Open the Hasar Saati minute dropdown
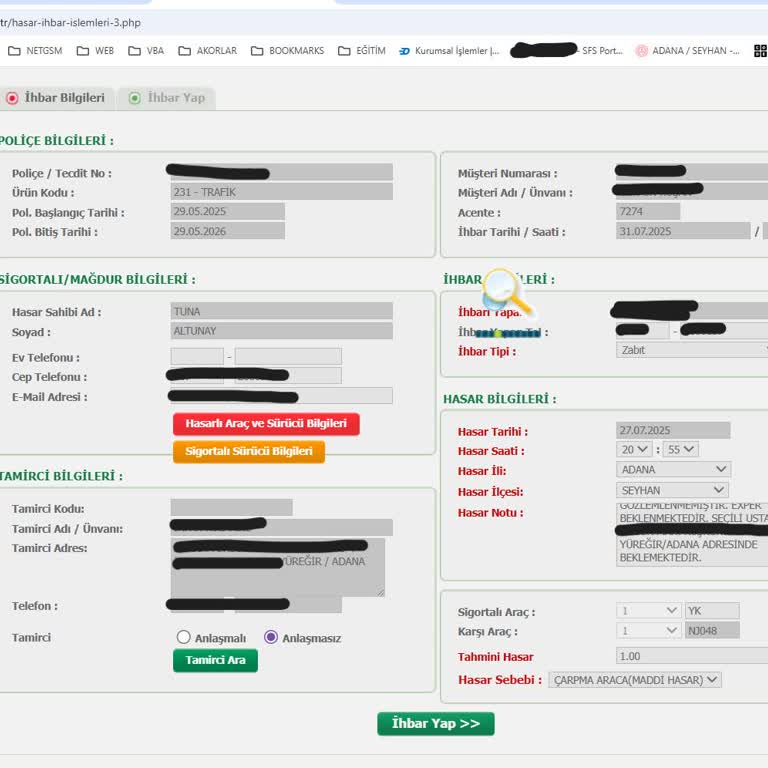 [681, 449]
